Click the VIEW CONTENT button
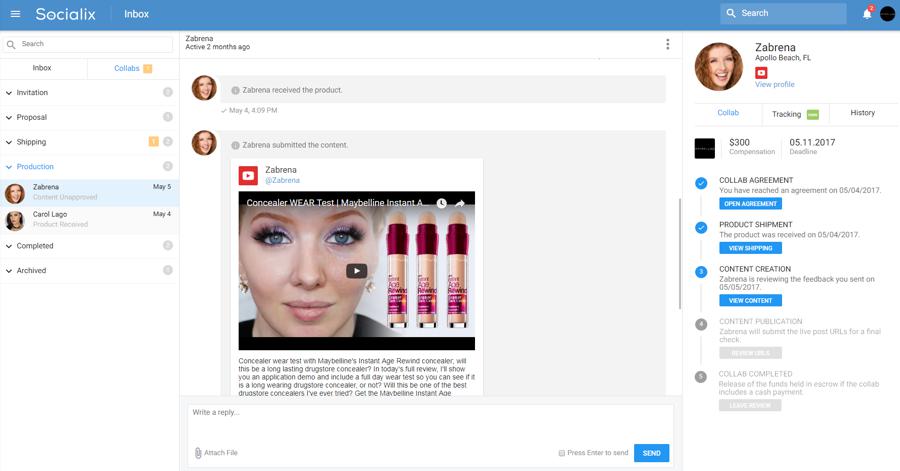This screenshot has width=900, height=471. (750, 301)
